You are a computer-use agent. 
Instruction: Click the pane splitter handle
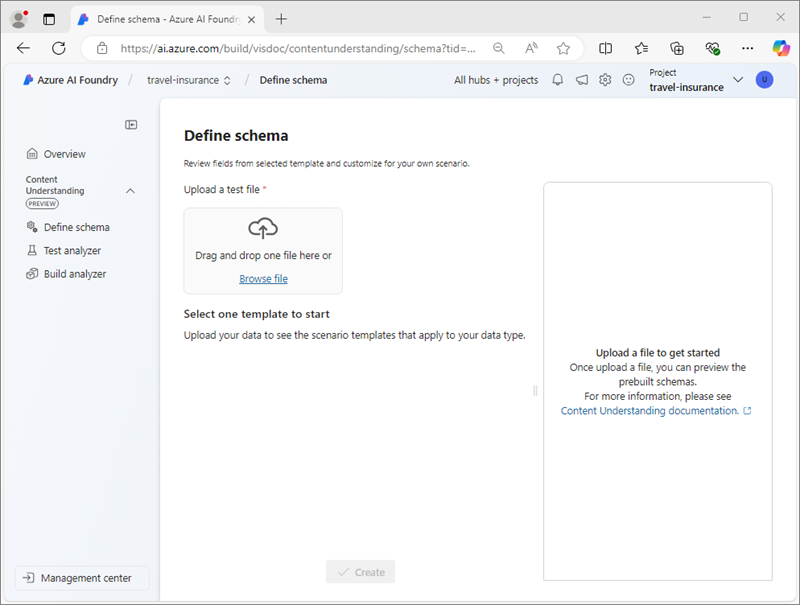coord(535,391)
